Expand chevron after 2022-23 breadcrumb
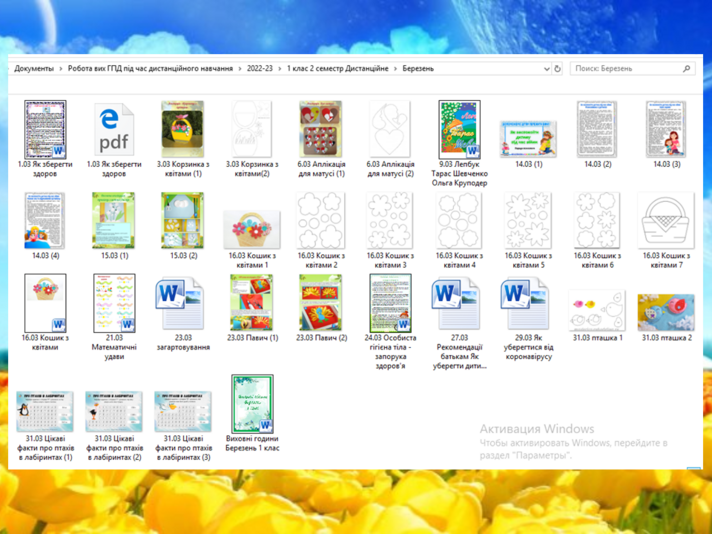The image size is (712, 534). 280,69
